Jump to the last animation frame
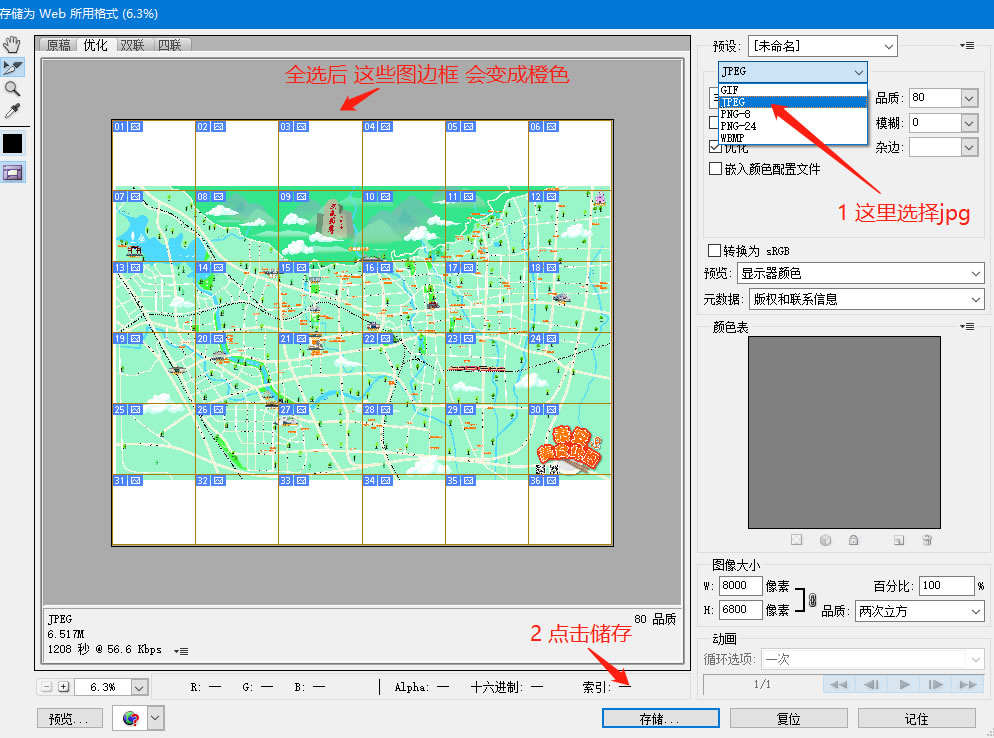 (x=968, y=684)
